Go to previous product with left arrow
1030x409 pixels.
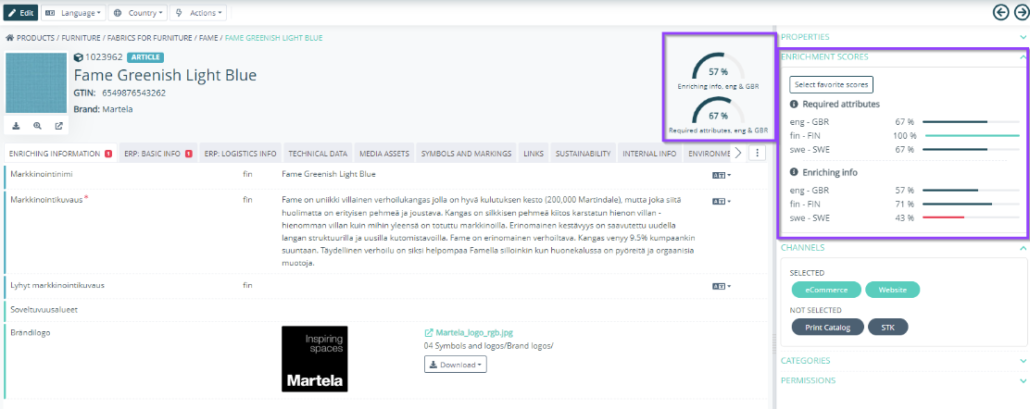pos(1000,12)
